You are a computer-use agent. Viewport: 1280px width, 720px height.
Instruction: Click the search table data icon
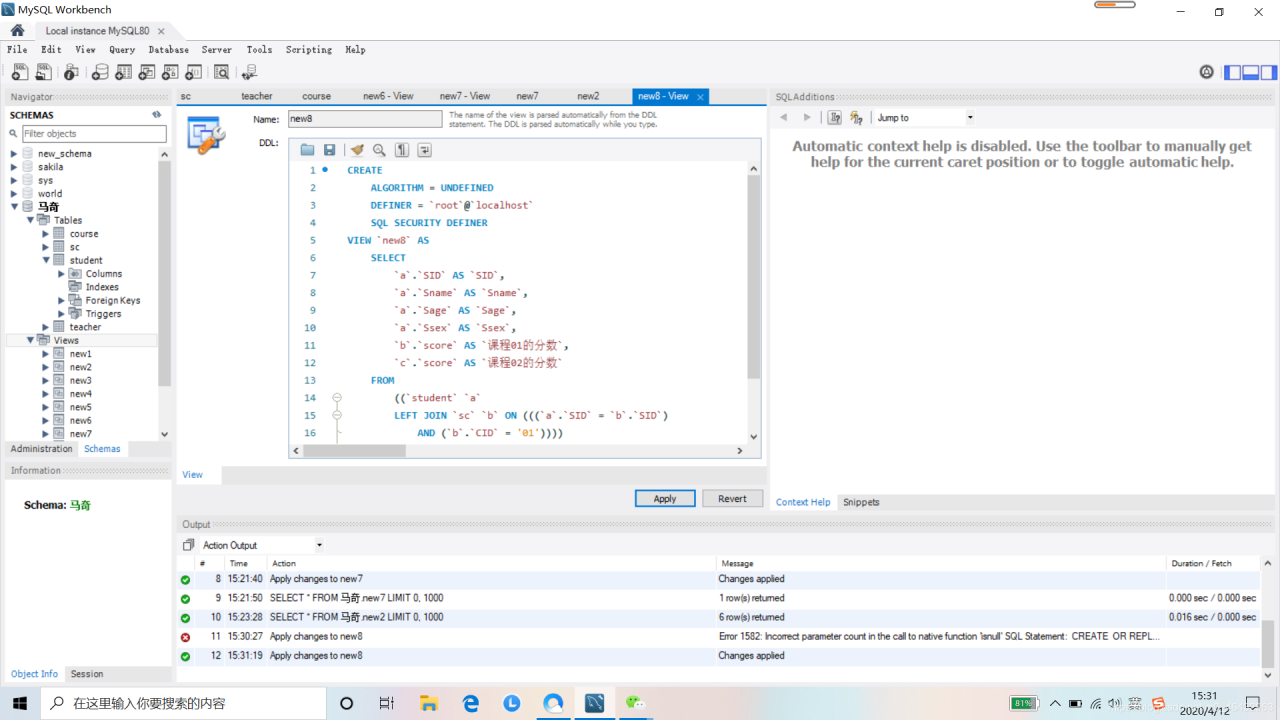(x=221, y=72)
